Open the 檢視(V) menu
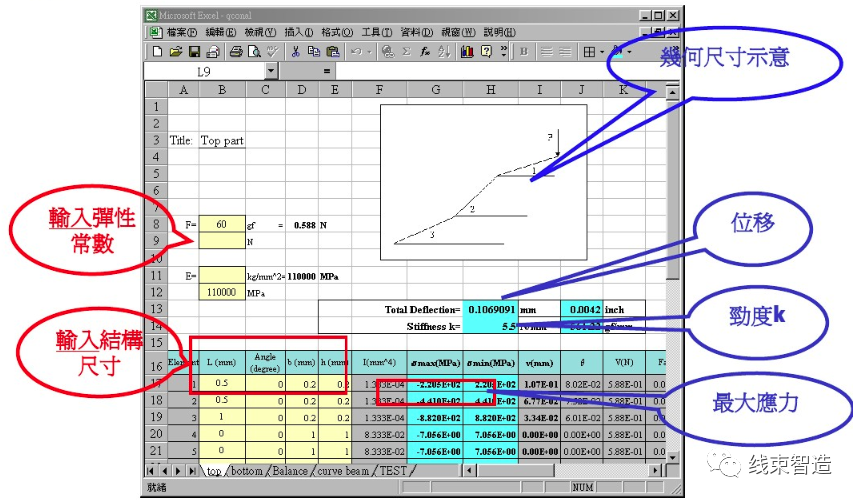 [x=260, y=32]
